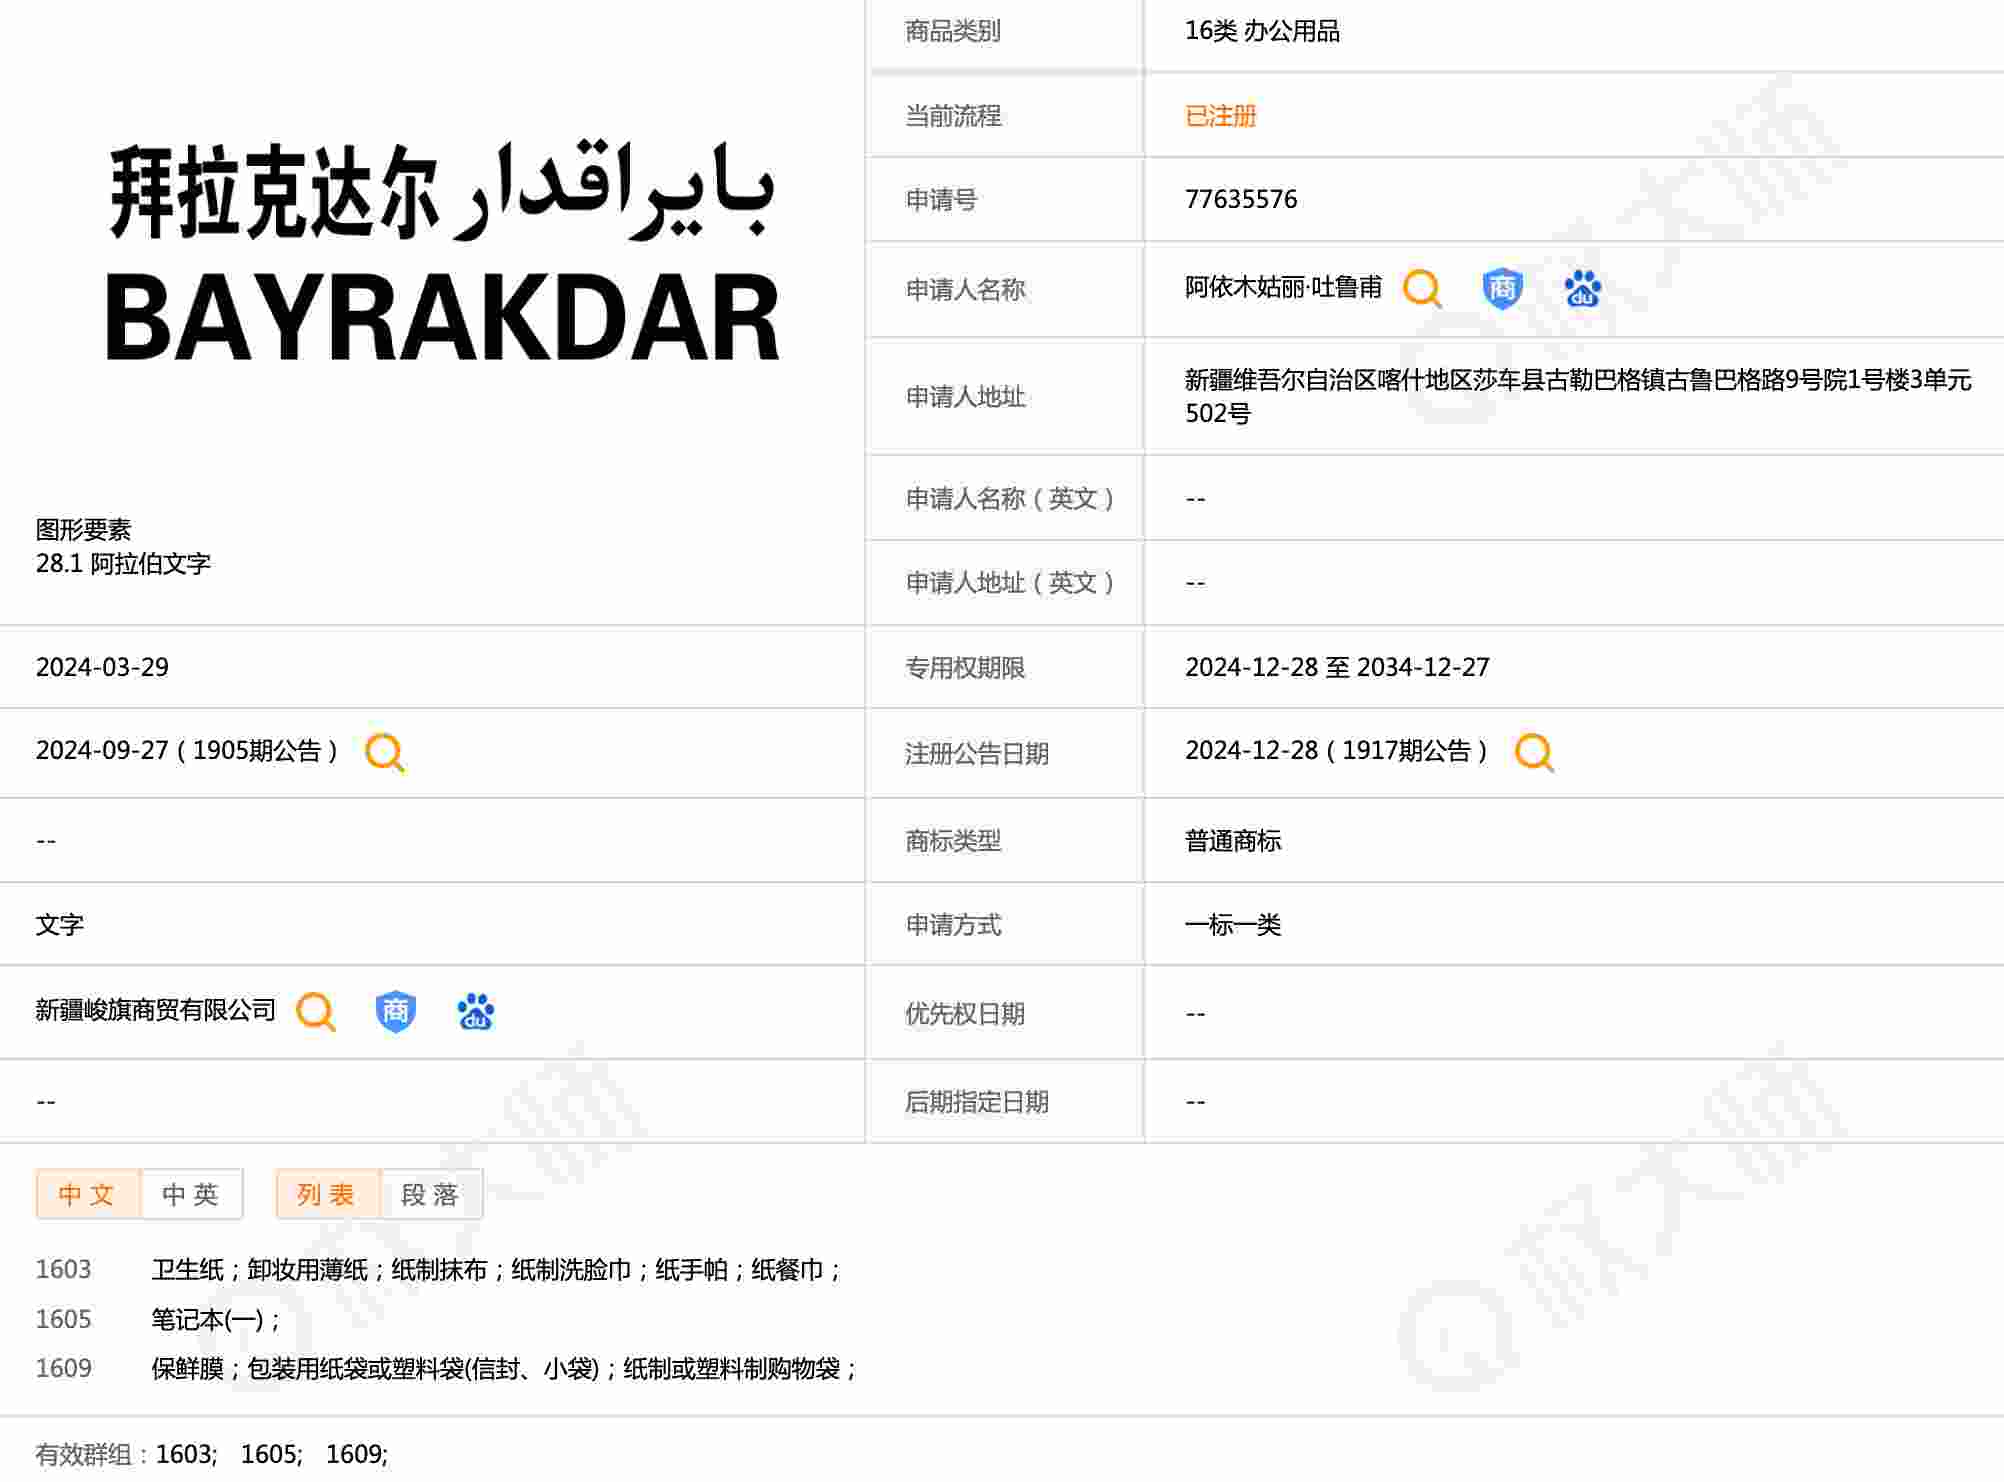Select 列表 list view toggle
Screen dimensions: 2004x1482
327,1194
